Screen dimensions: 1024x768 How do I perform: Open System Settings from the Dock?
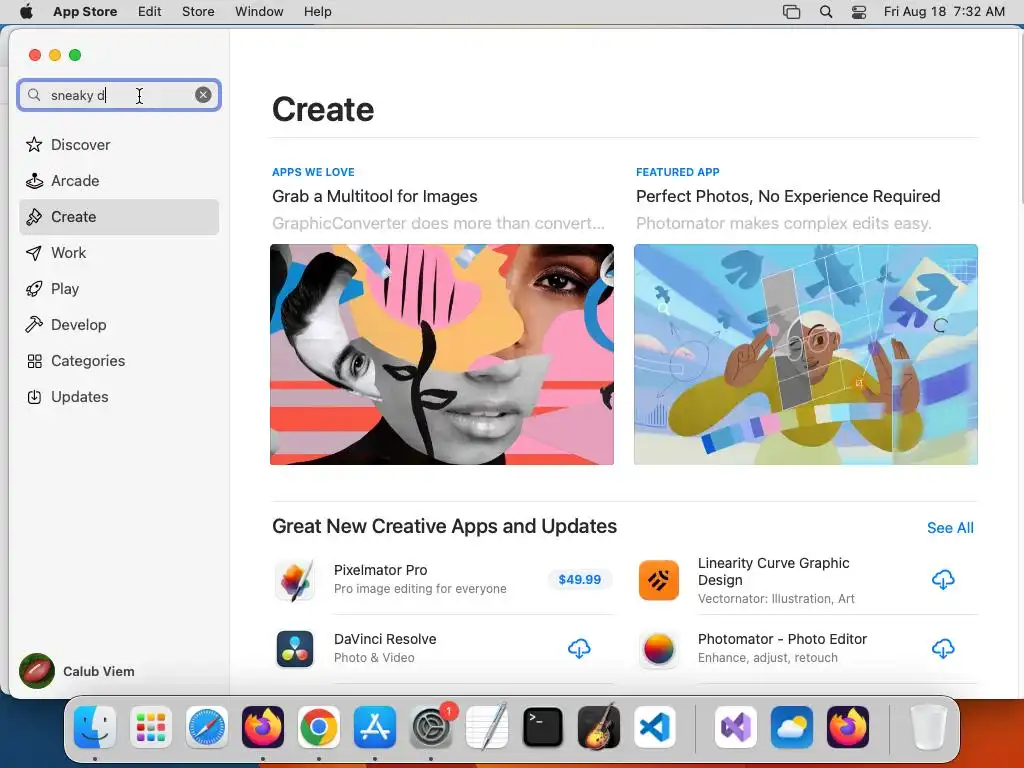431,727
